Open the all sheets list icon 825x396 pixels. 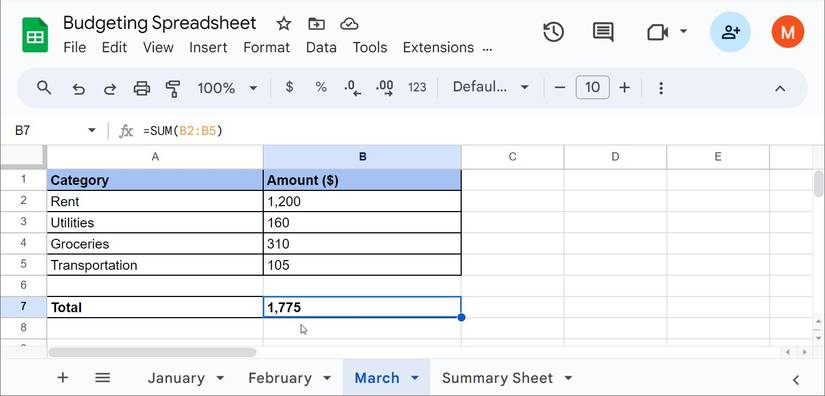pos(103,378)
